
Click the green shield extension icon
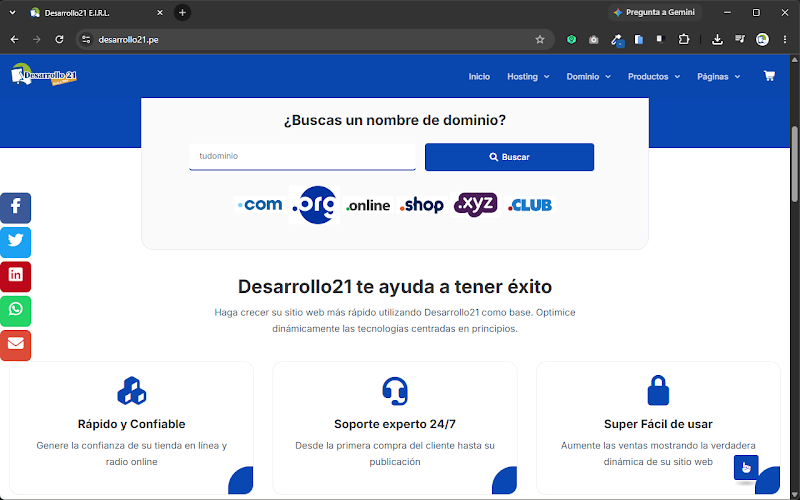click(571, 39)
